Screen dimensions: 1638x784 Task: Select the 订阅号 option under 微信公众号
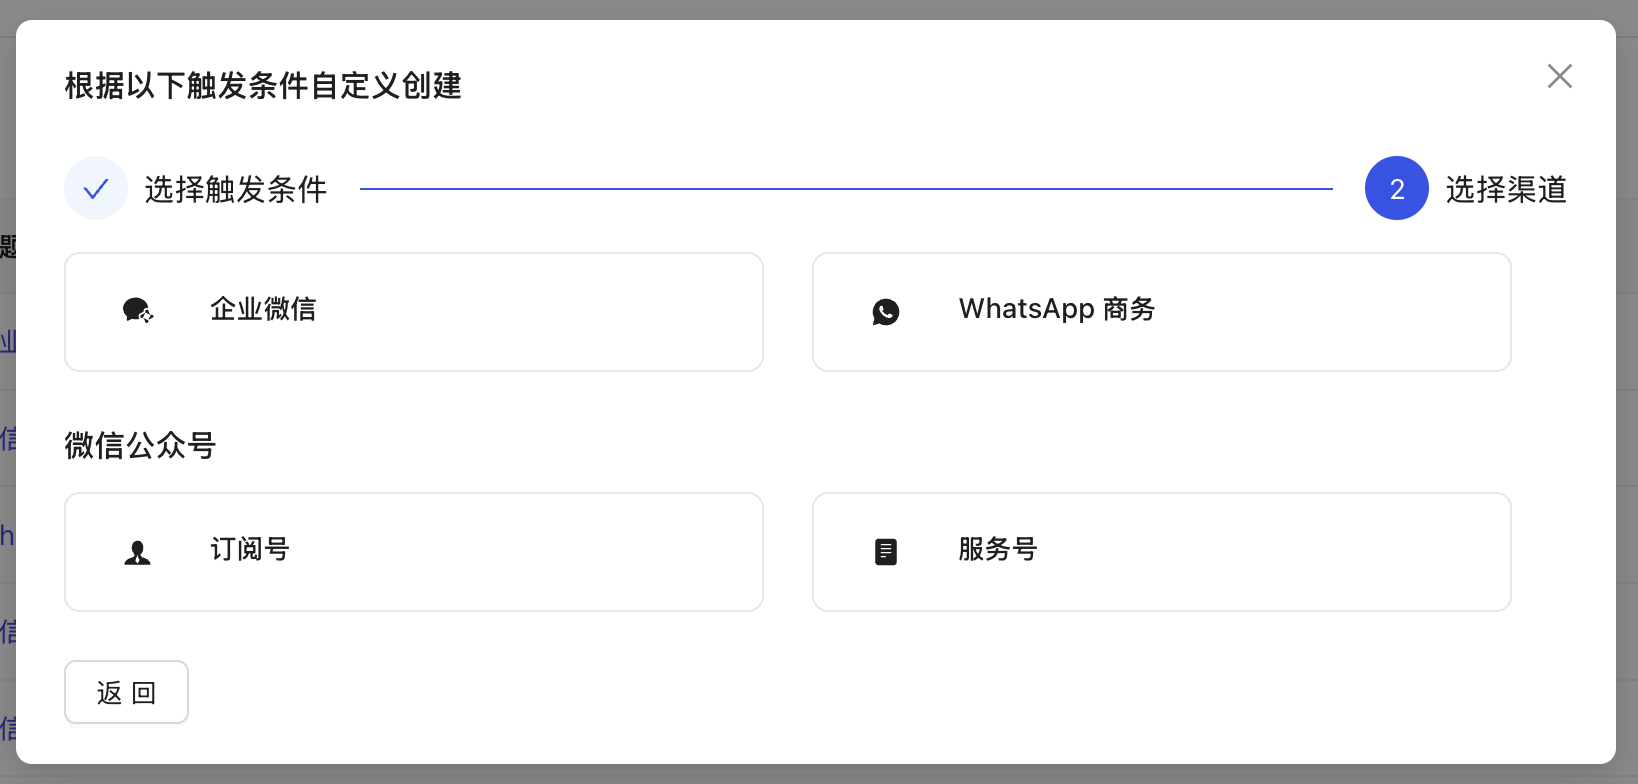pos(414,551)
